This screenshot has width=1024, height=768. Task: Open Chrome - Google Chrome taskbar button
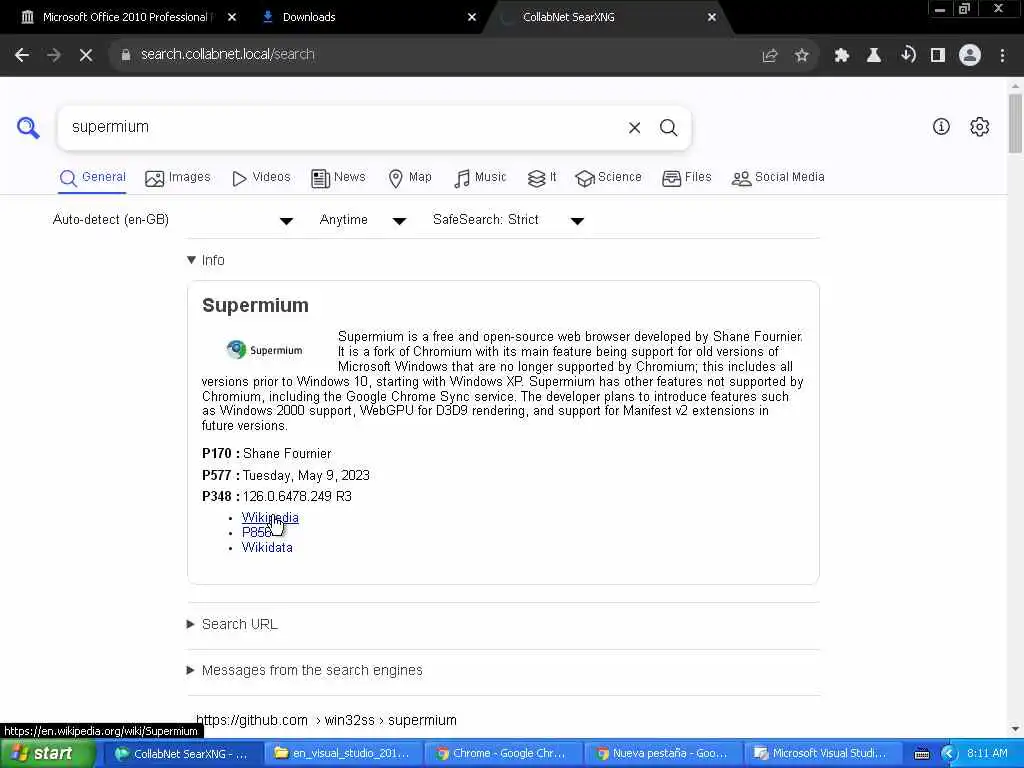point(502,754)
